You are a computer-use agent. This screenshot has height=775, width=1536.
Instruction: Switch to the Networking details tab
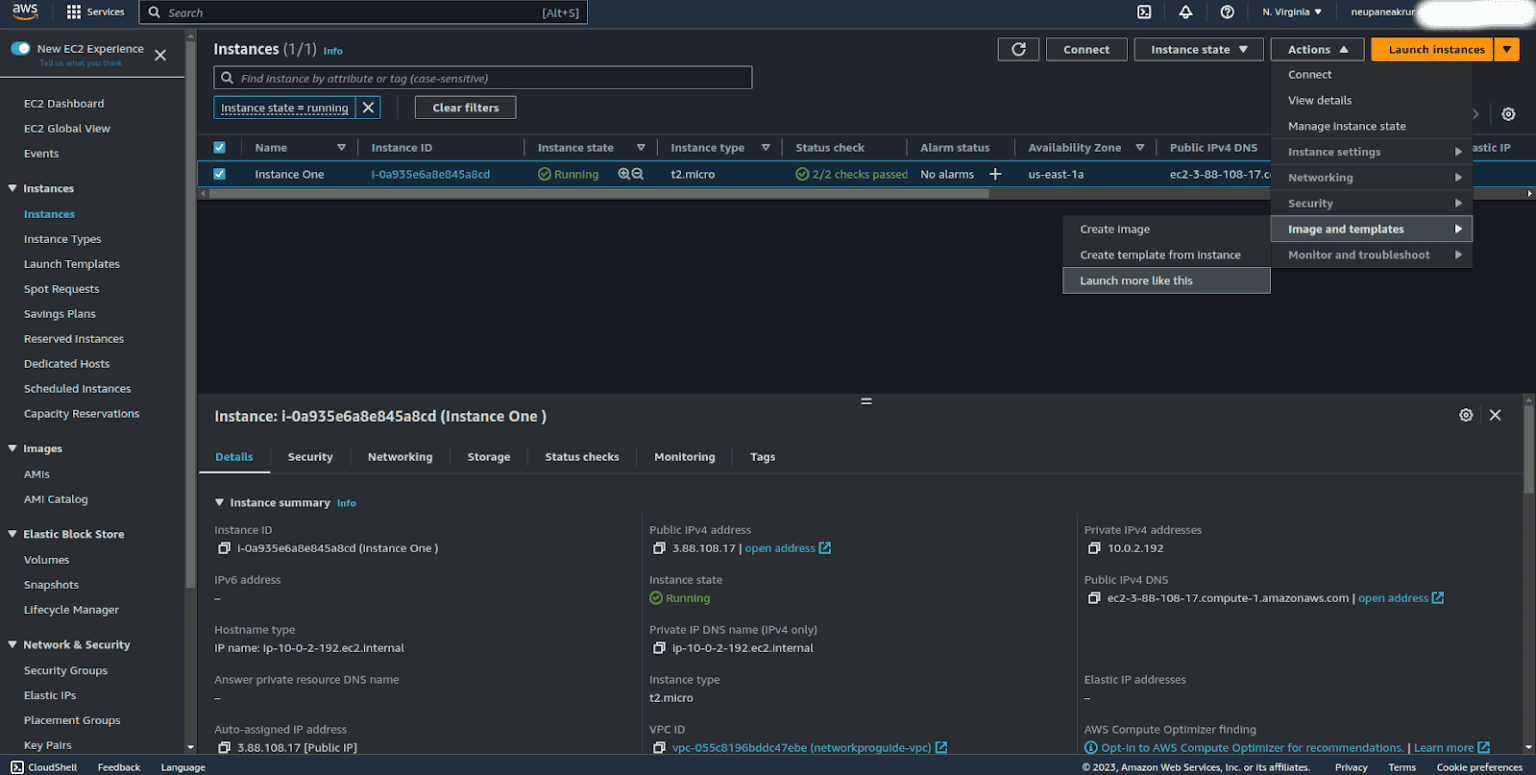point(400,457)
